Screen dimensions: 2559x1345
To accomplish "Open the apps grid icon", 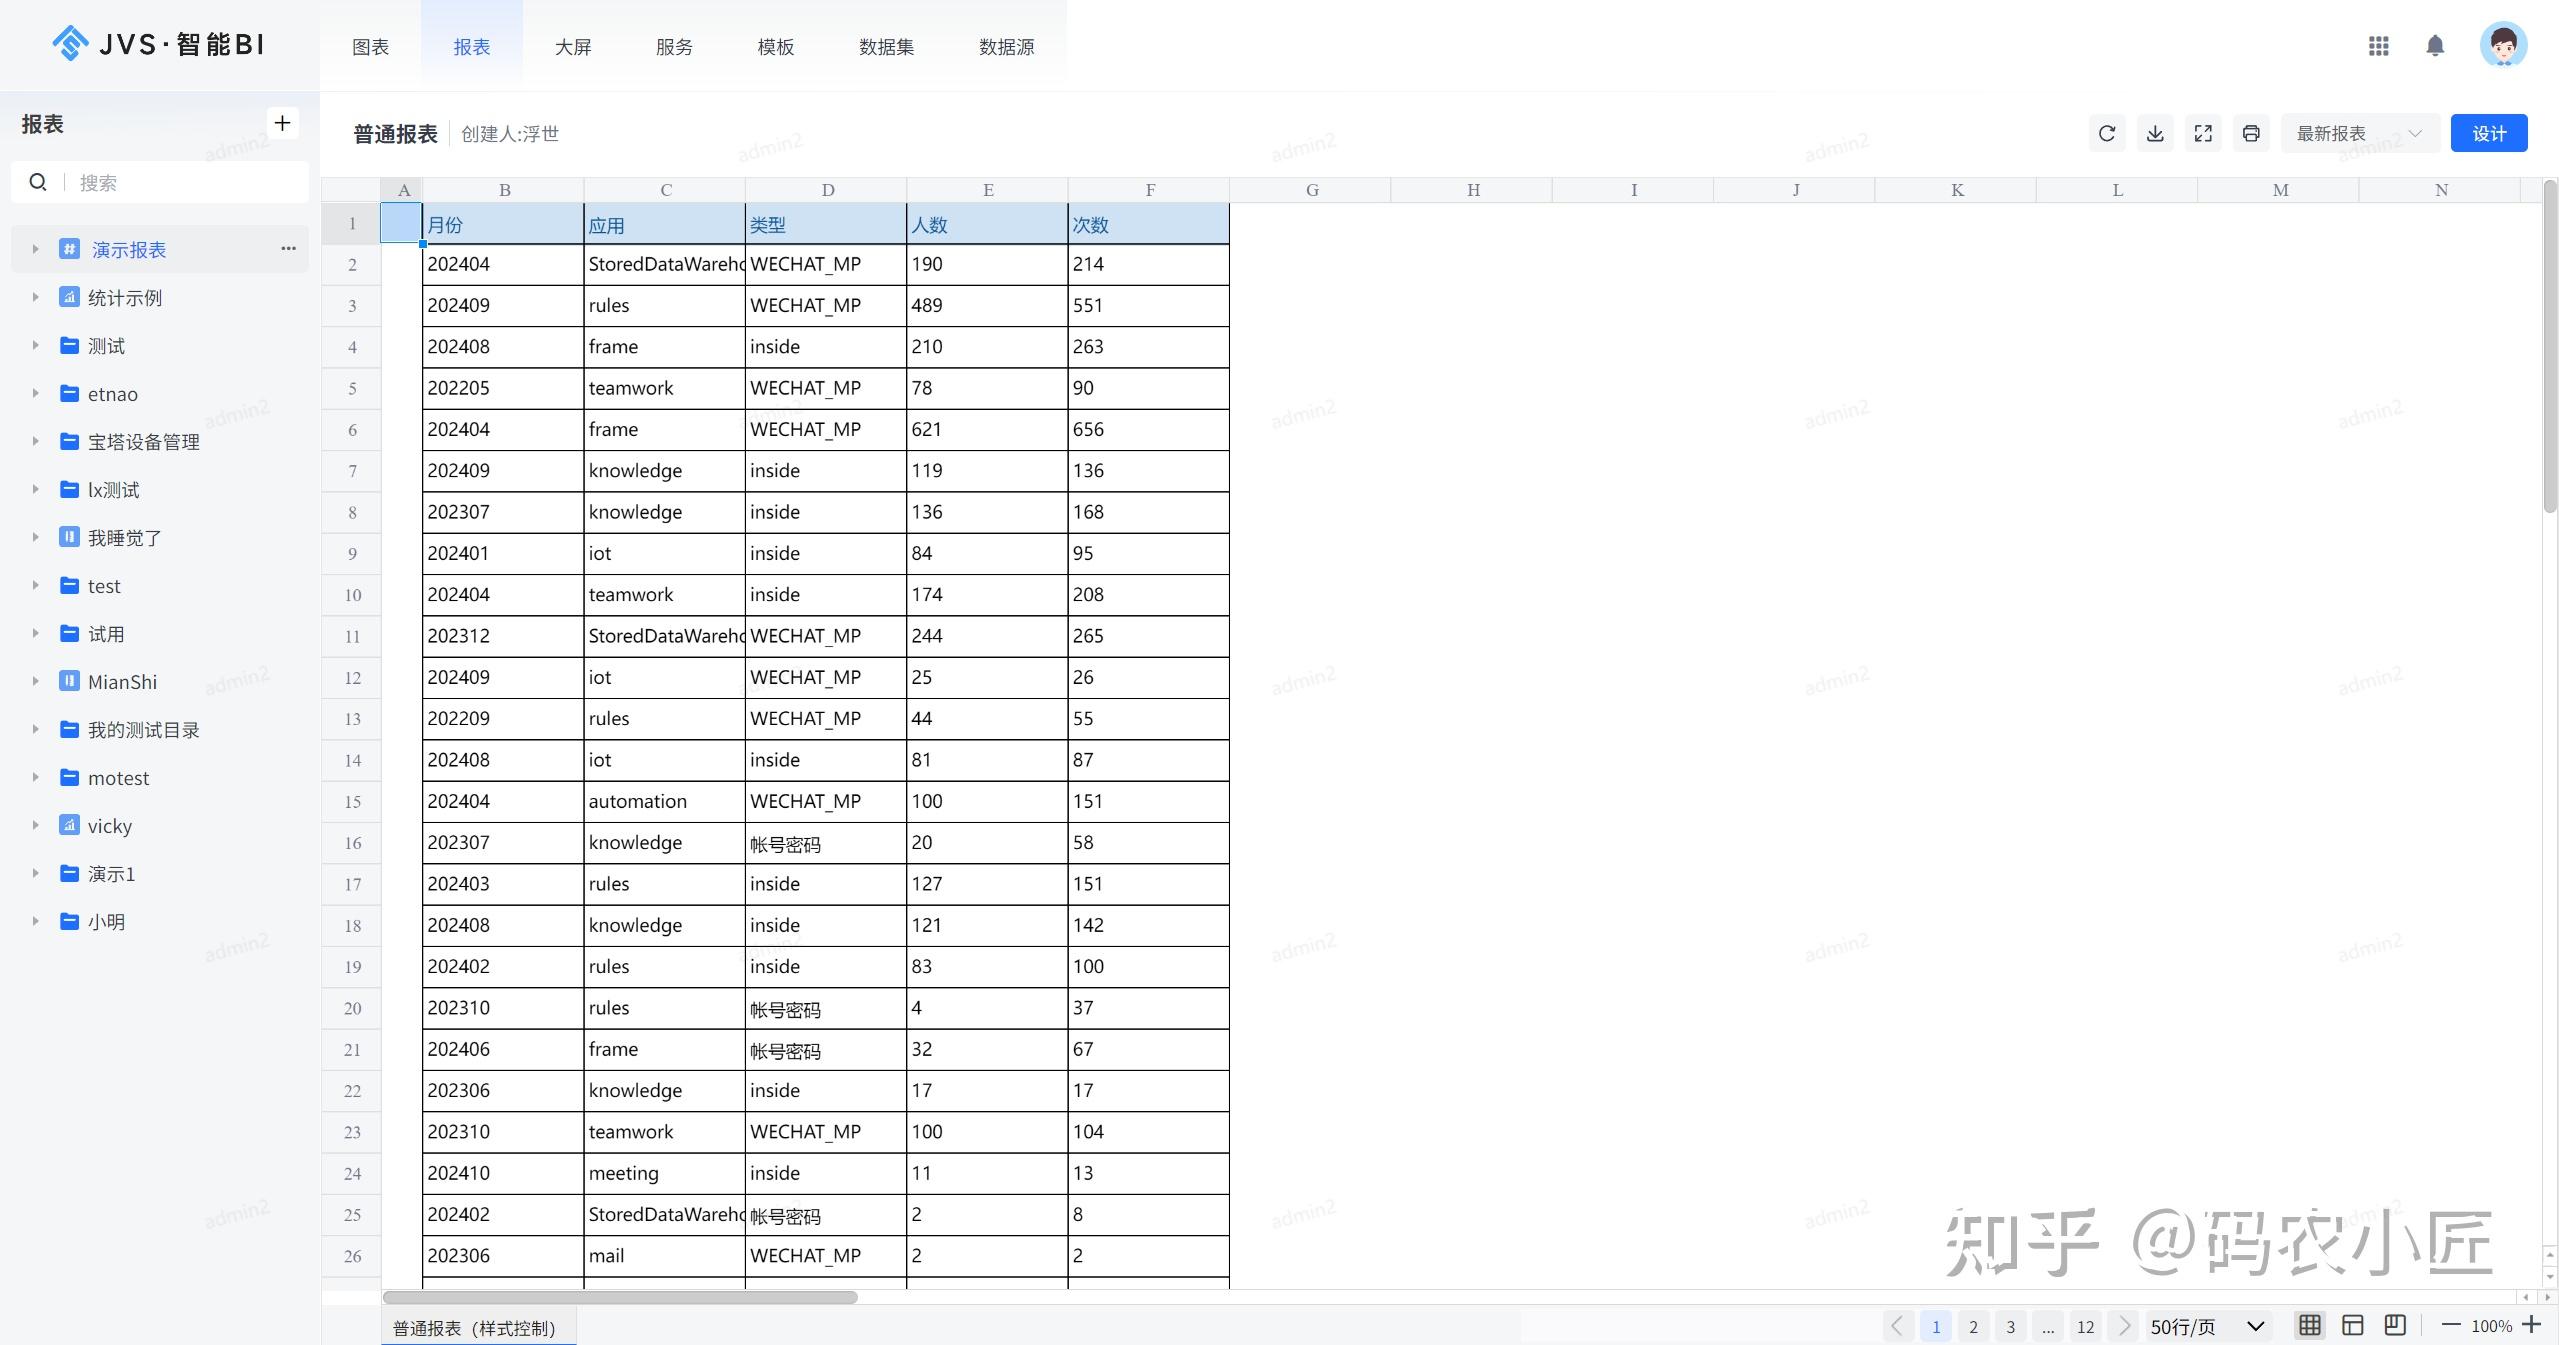I will [x=2379, y=46].
